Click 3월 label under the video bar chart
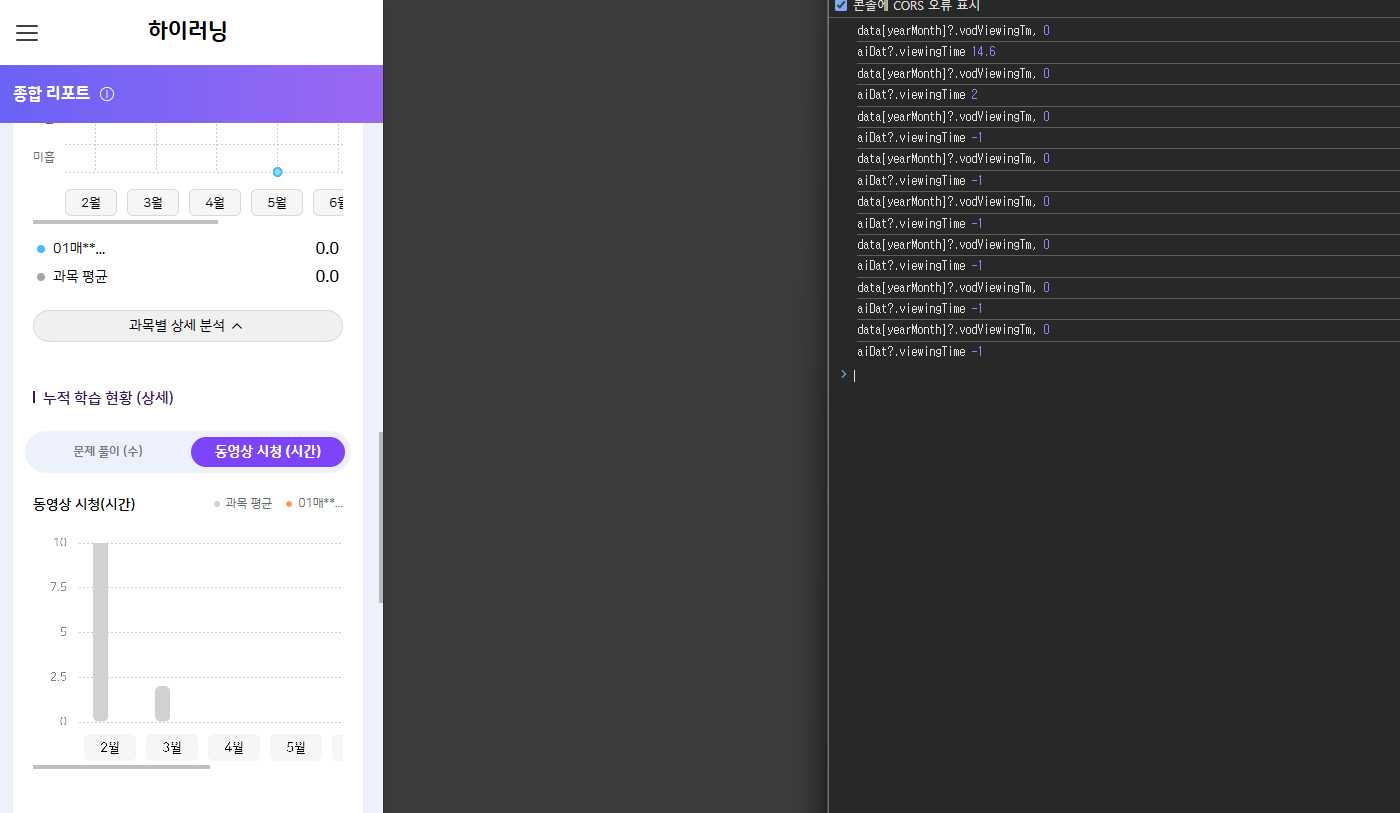The width and height of the screenshot is (1400, 813). pyautogui.click(x=172, y=748)
